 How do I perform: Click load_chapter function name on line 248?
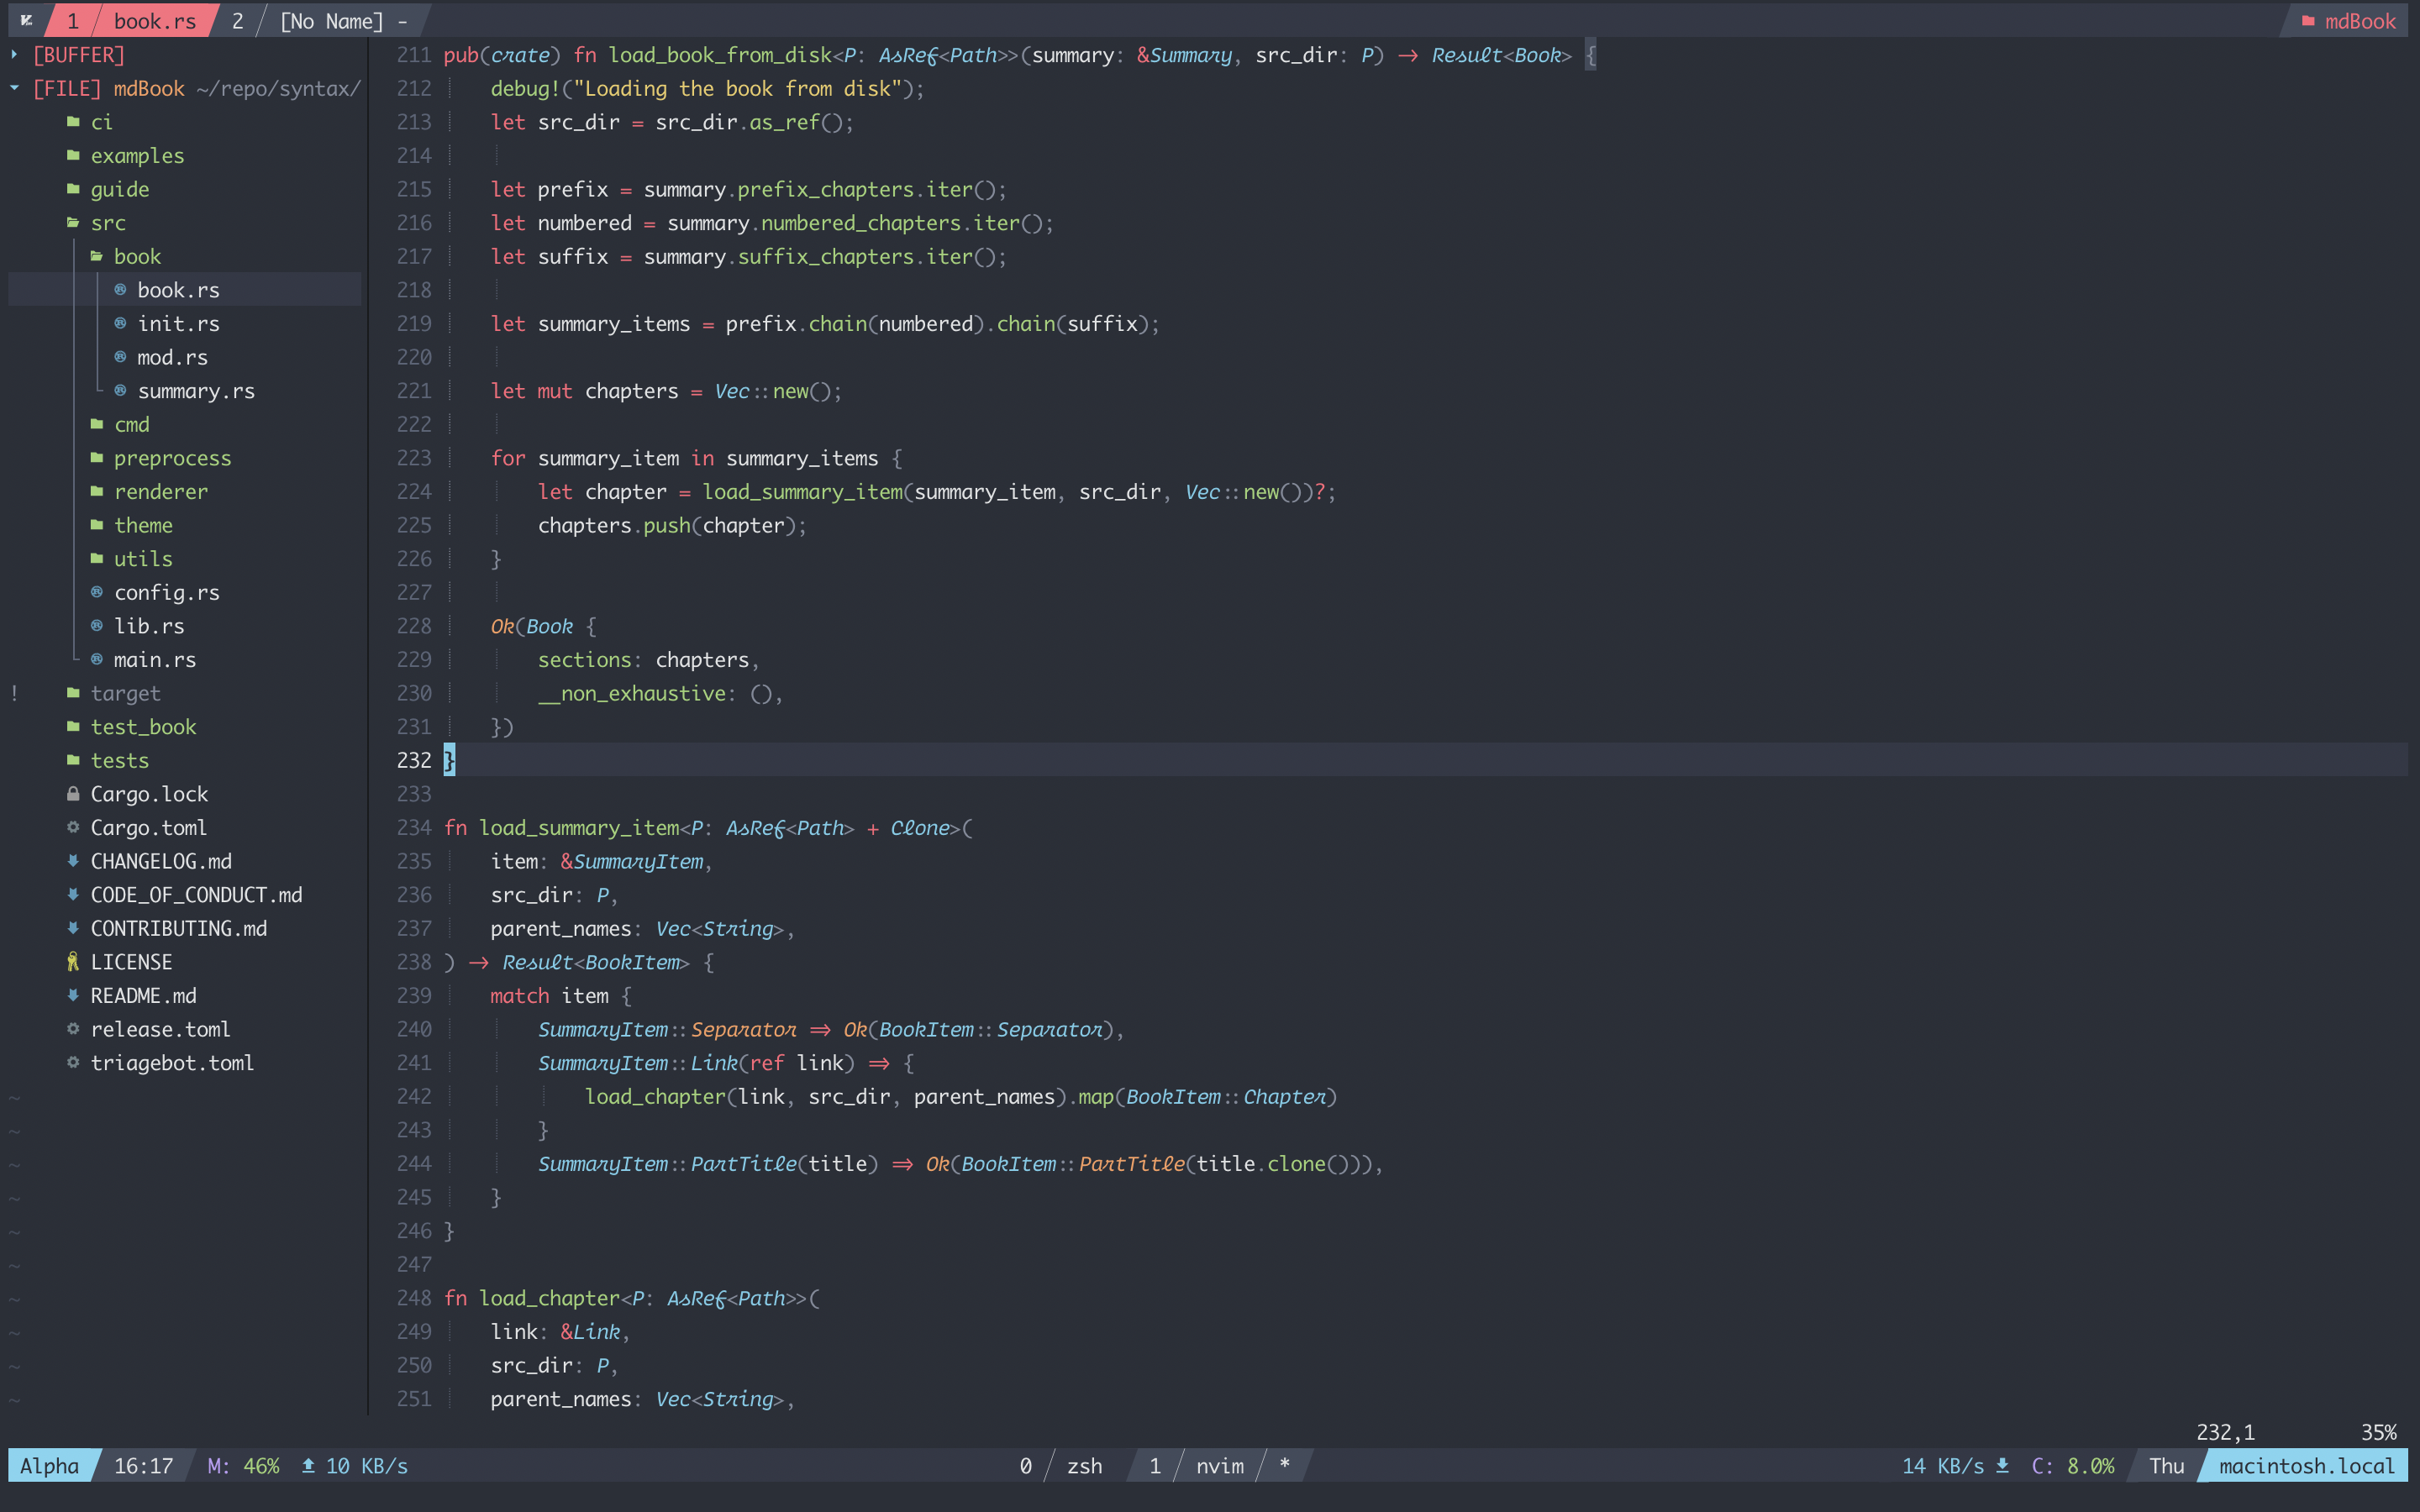[x=549, y=1298]
